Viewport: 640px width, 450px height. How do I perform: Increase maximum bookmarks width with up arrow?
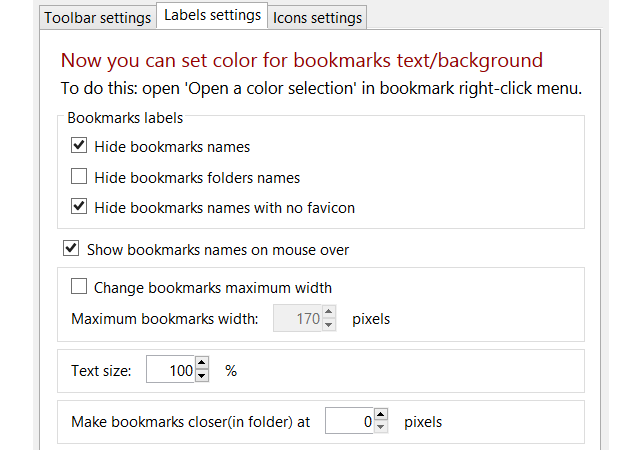coord(330,314)
